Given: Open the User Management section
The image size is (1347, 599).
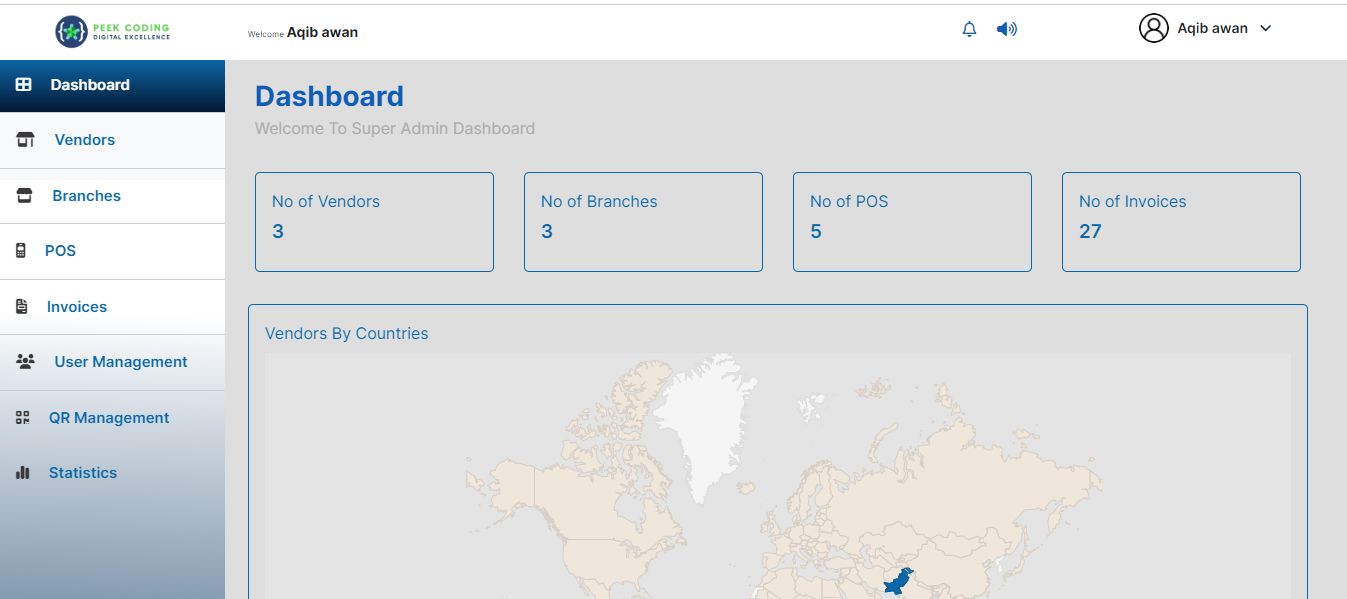Looking at the screenshot, I should click(x=121, y=362).
